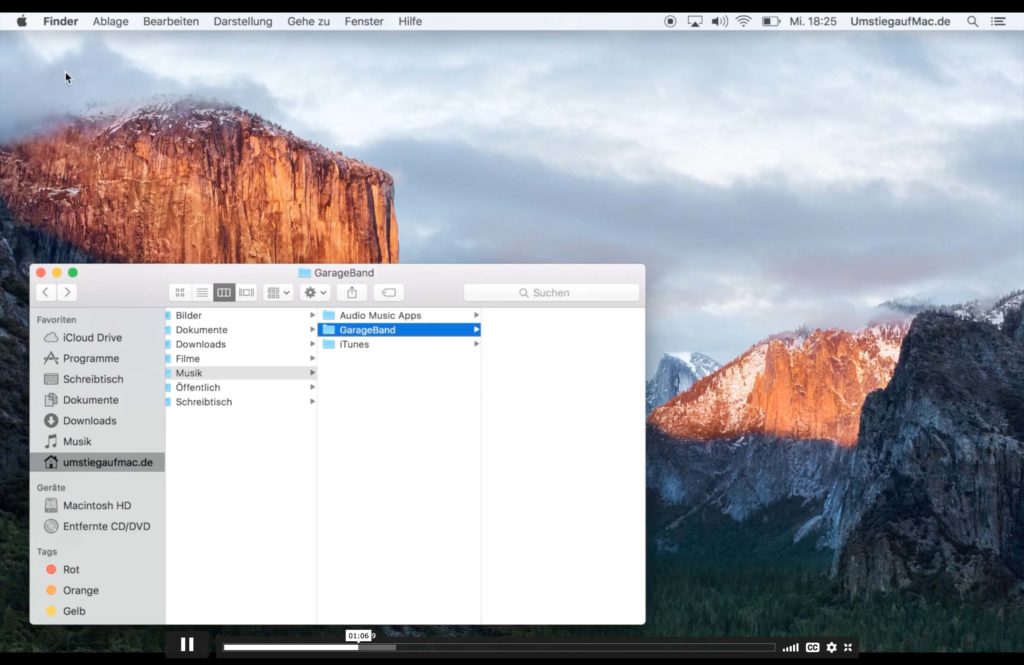Open the Wi-Fi status menu
1024x665 pixels.
click(743, 22)
